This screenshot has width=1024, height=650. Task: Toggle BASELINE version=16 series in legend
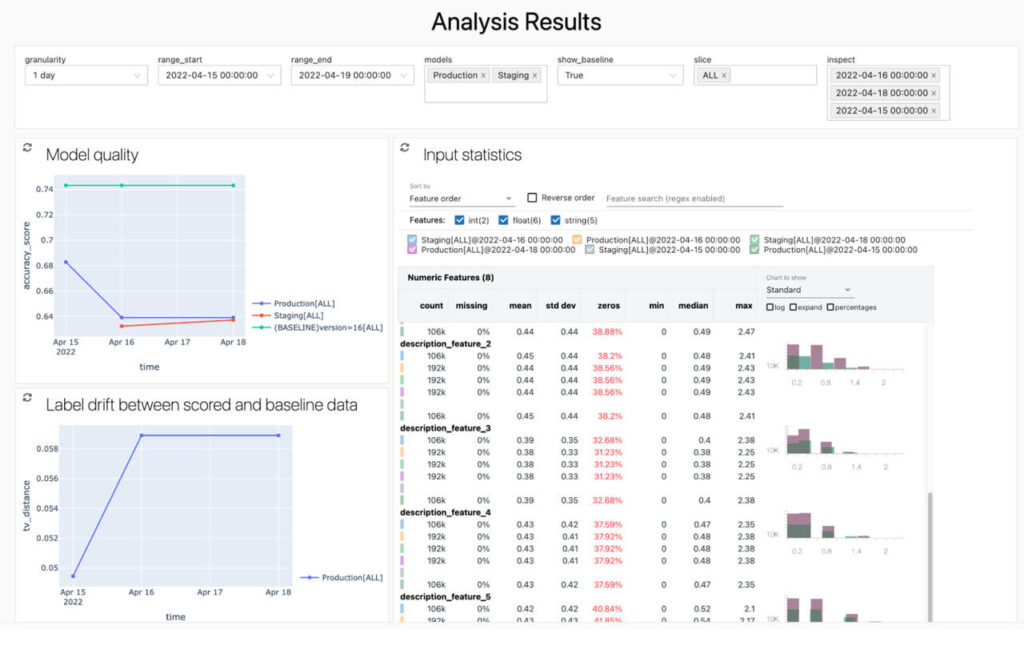pyautogui.click(x=318, y=327)
